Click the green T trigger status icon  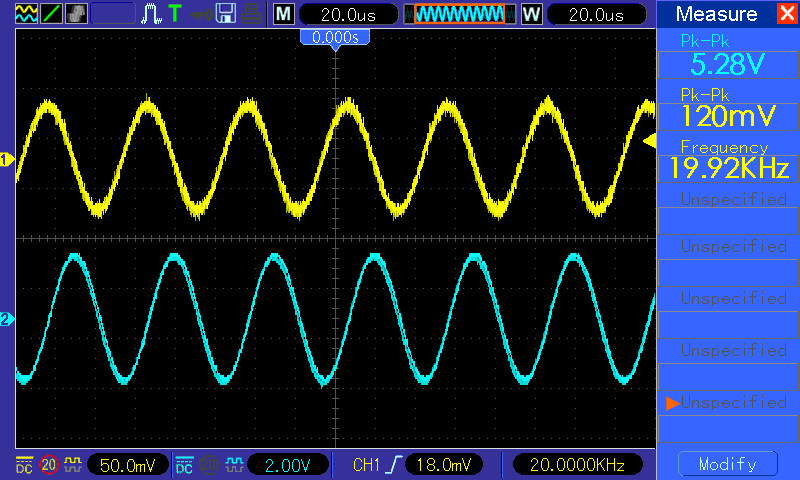pyautogui.click(x=176, y=14)
